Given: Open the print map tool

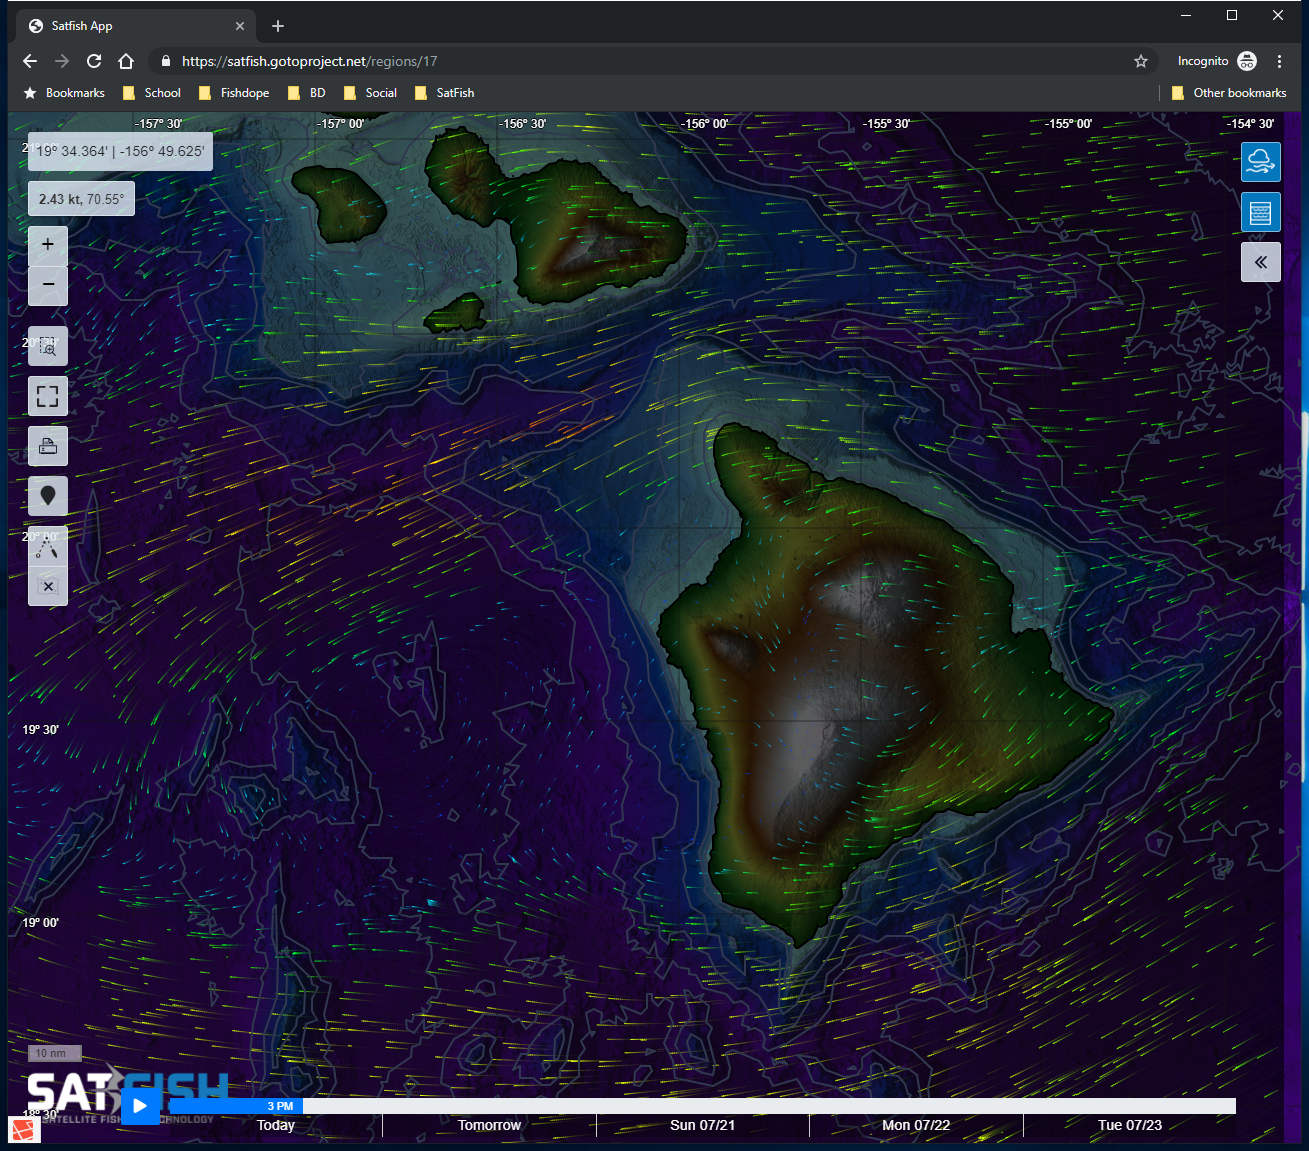Looking at the screenshot, I should click(x=48, y=446).
